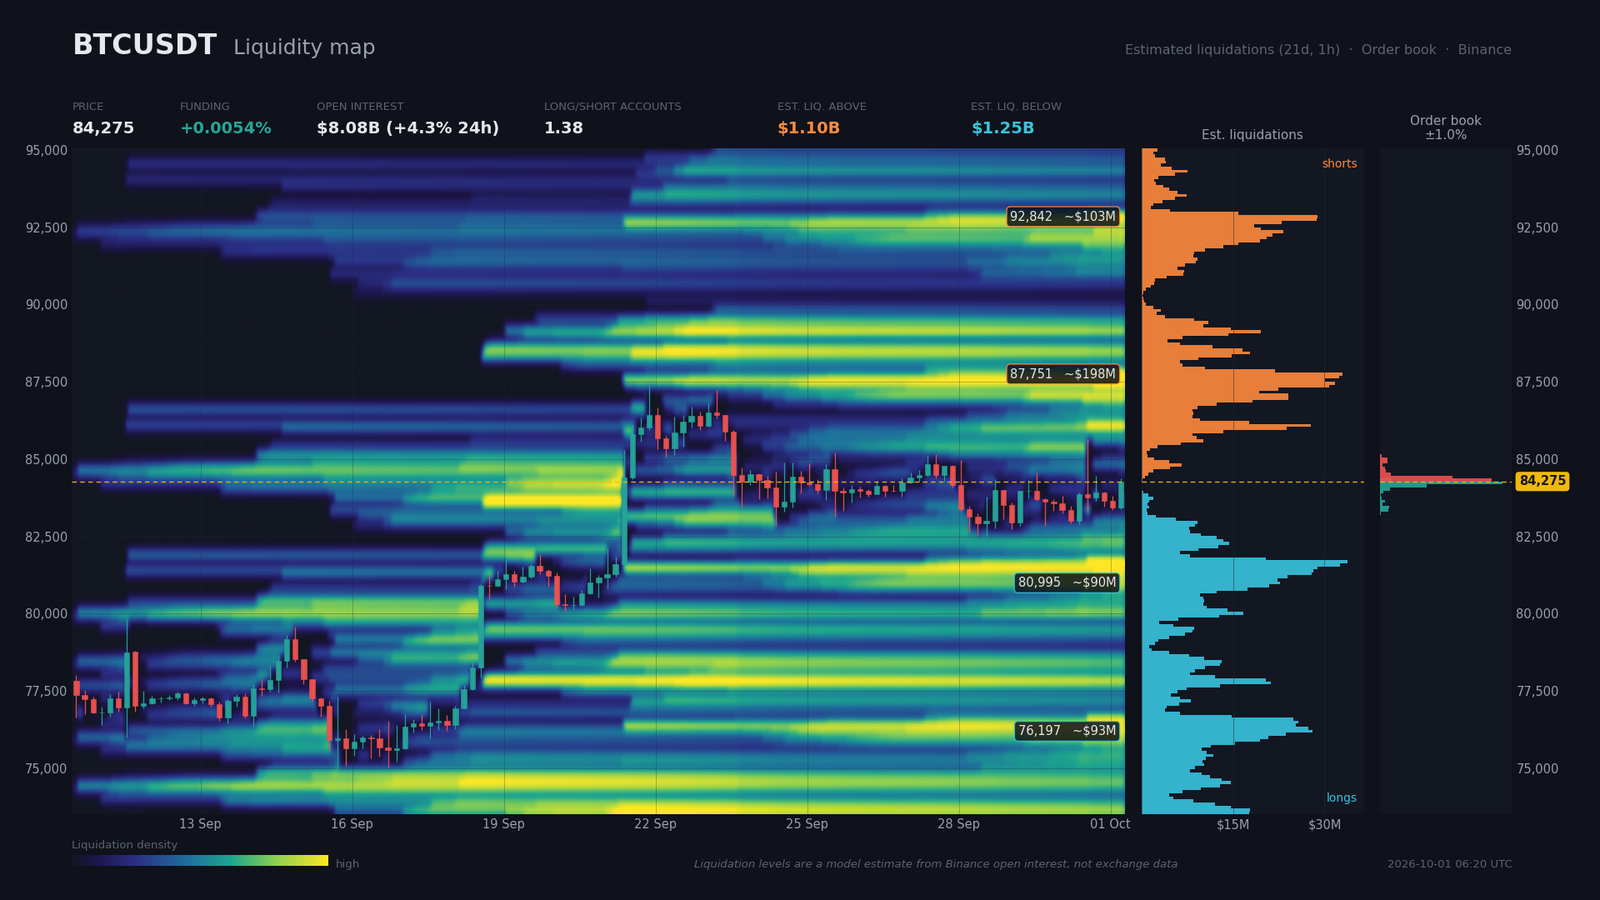Click the right axis 80,000 price label

click(x=1537, y=614)
